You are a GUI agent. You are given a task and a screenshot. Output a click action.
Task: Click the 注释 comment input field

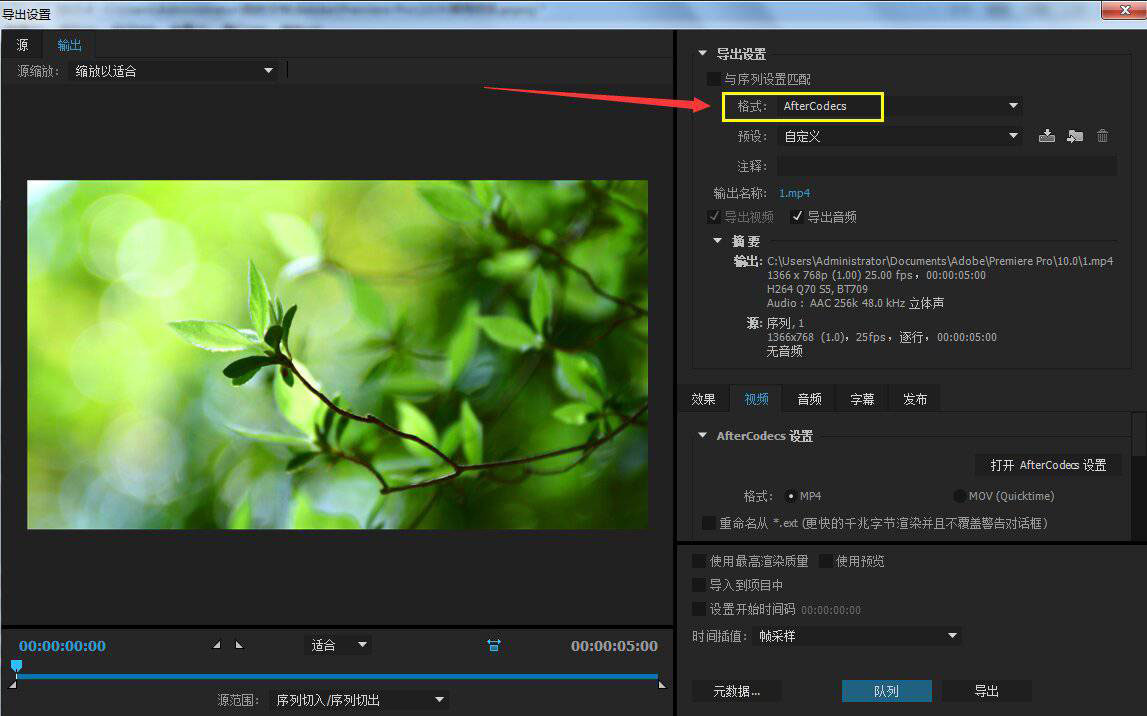947,166
